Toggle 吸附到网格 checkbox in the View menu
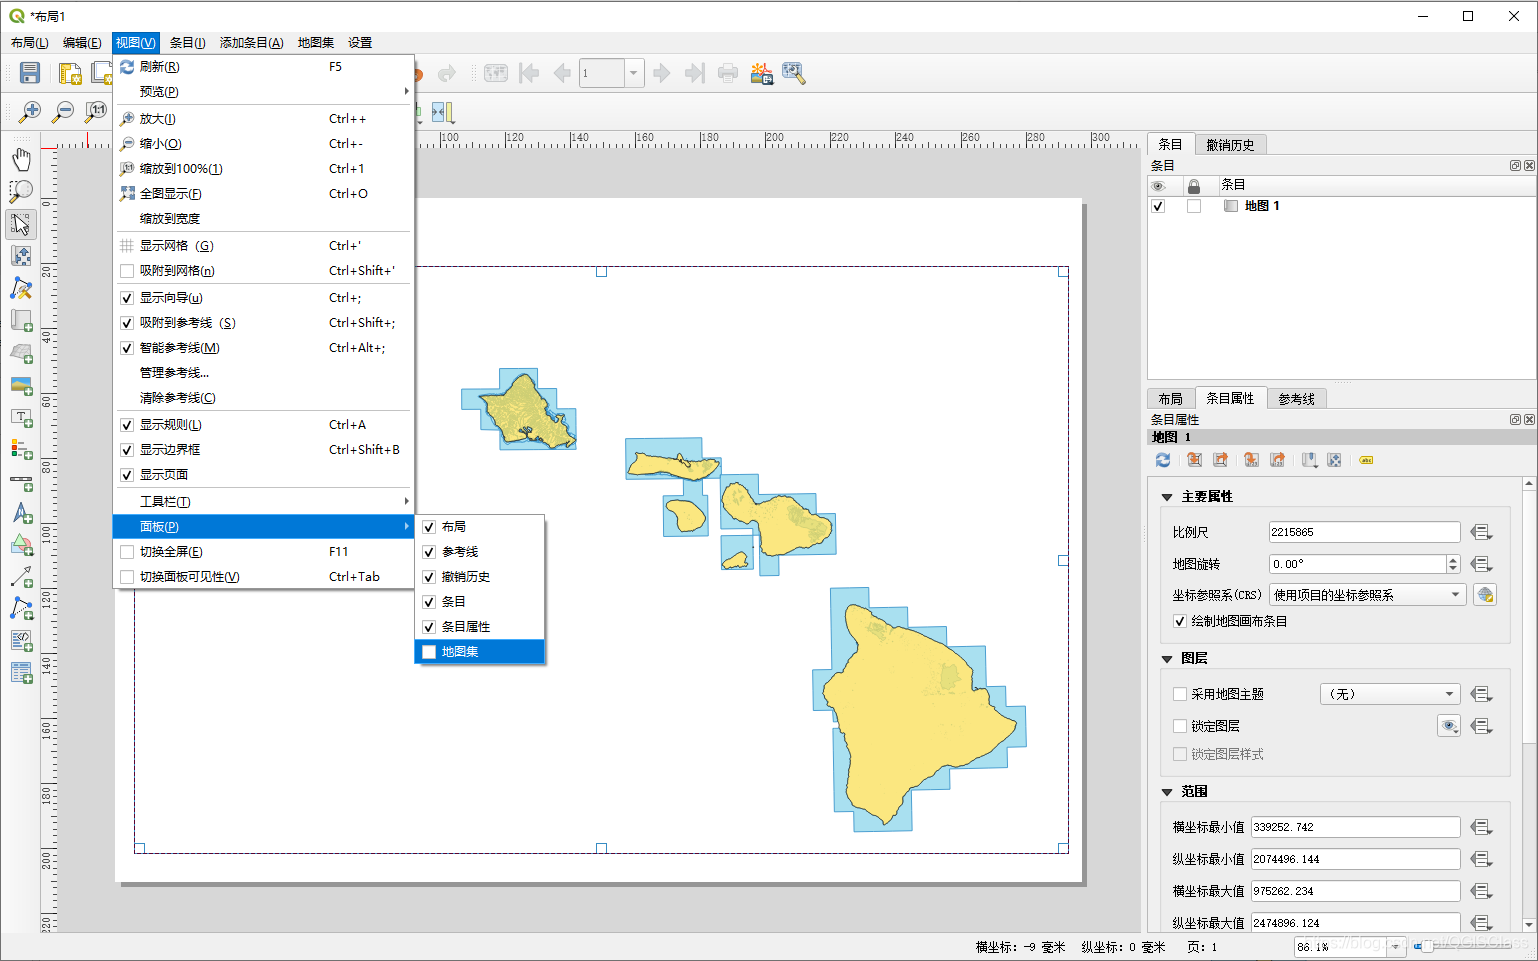Image resolution: width=1538 pixels, height=961 pixels. tap(127, 271)
